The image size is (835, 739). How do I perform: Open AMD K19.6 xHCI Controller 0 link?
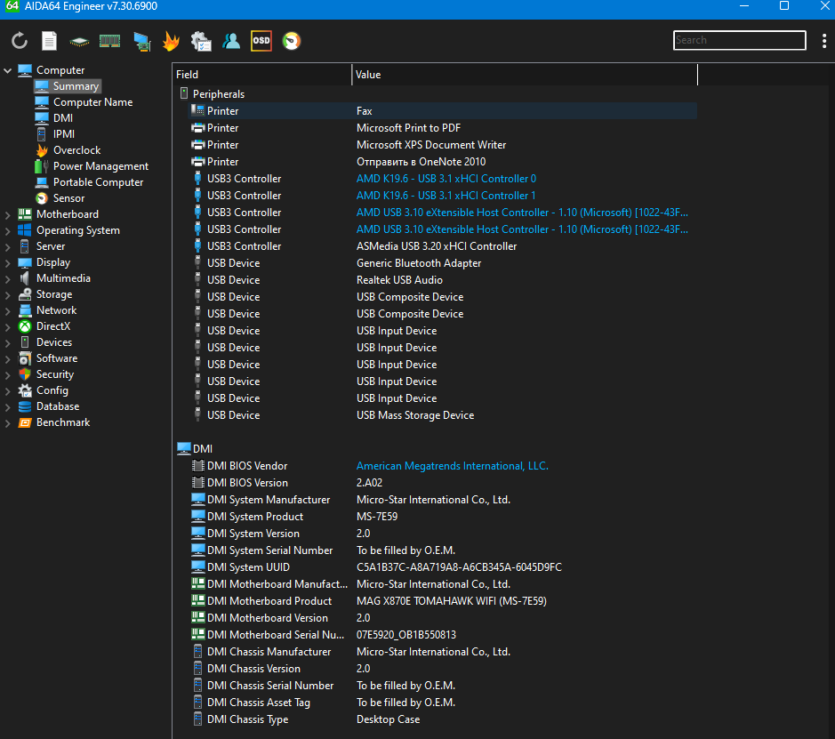point(446,179)
